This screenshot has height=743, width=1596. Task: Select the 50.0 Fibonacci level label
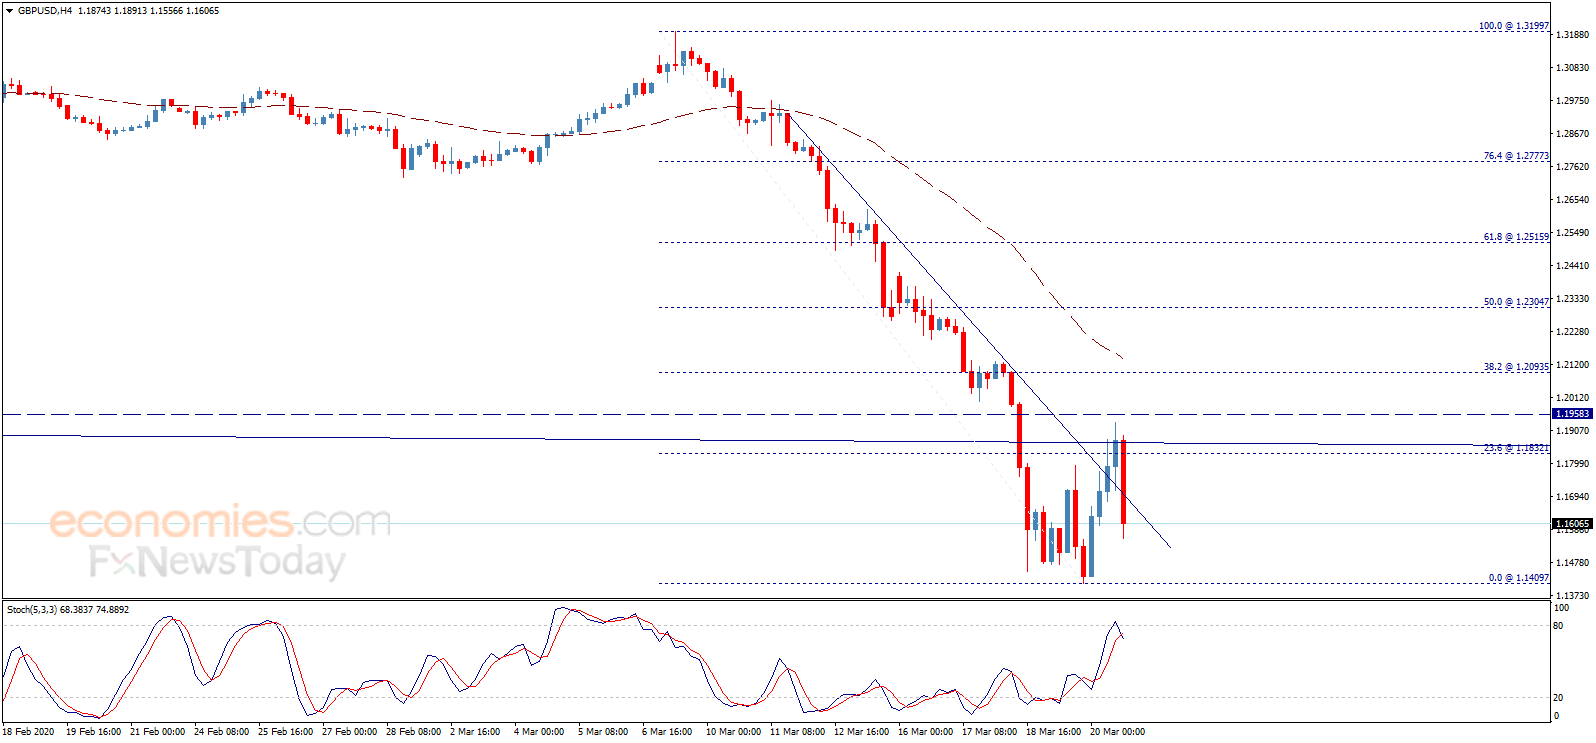1516,302
